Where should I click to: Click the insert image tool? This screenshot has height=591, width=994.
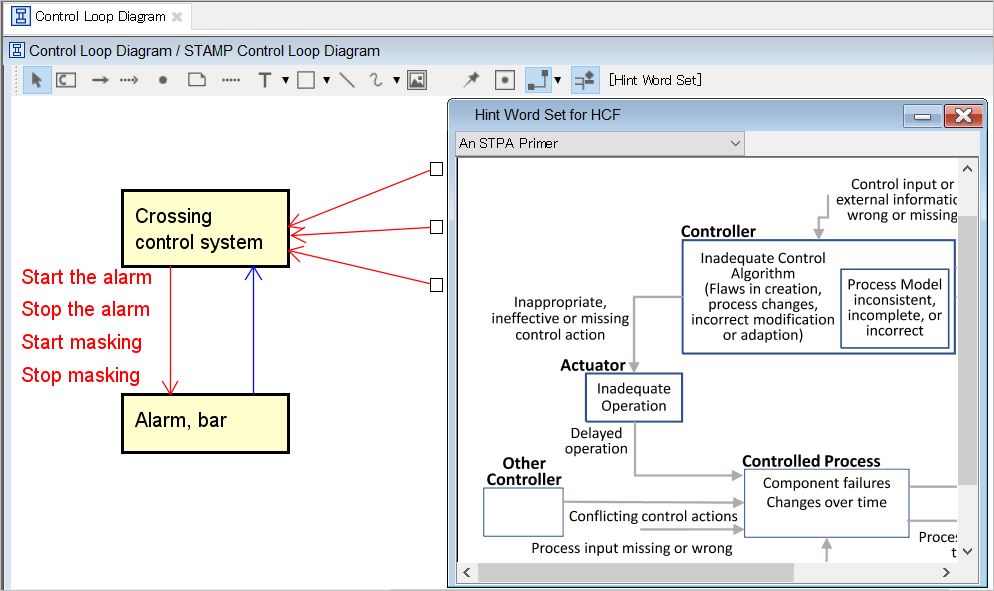[417, 80]
